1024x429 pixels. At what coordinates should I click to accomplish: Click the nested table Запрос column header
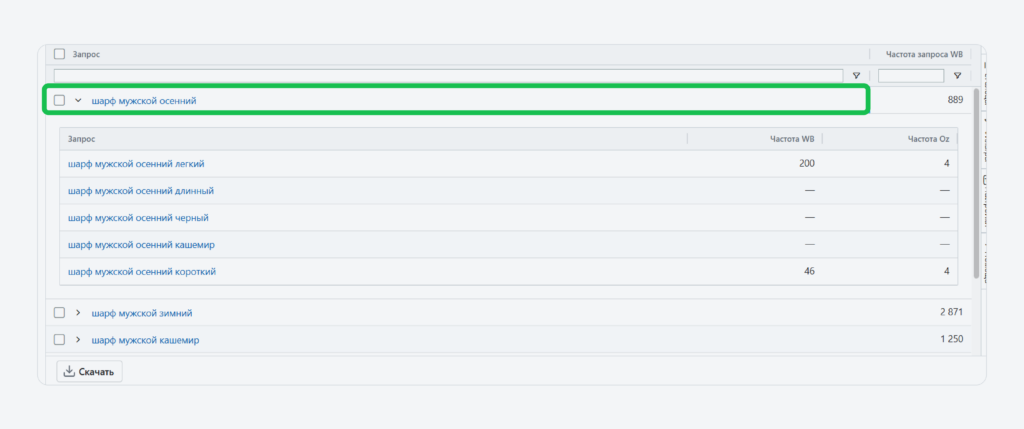point(84,139)
